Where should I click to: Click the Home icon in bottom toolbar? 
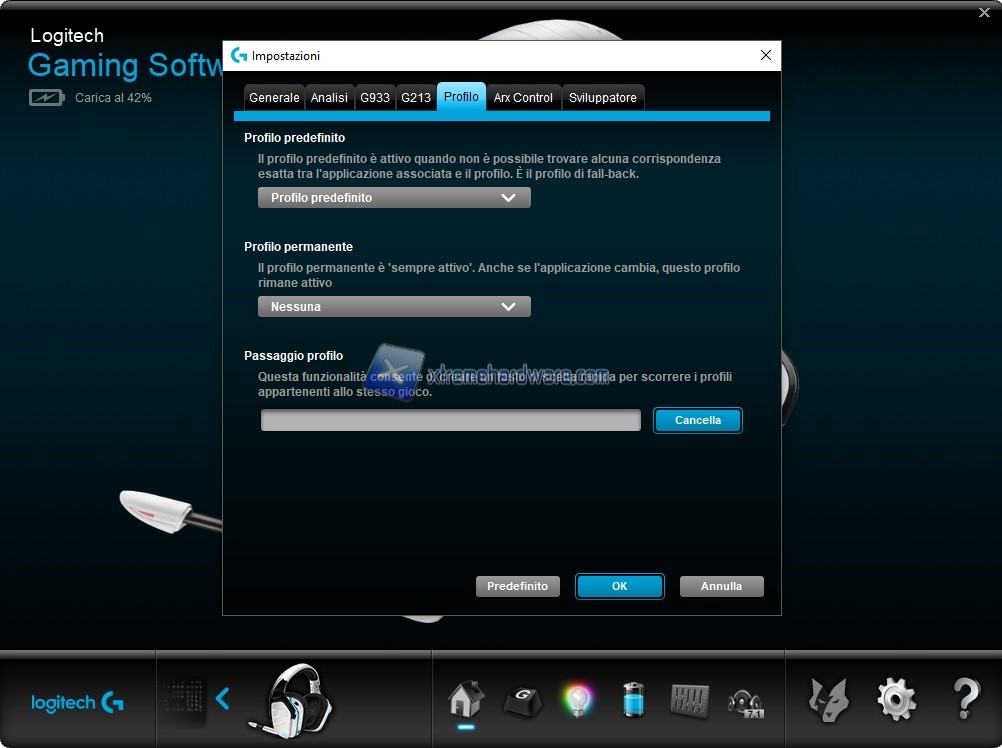[x=466, y=698]
